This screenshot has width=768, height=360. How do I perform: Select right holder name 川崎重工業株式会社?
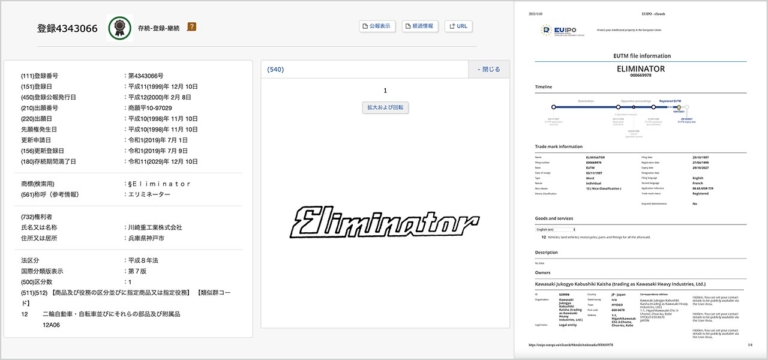pos(155,228)
